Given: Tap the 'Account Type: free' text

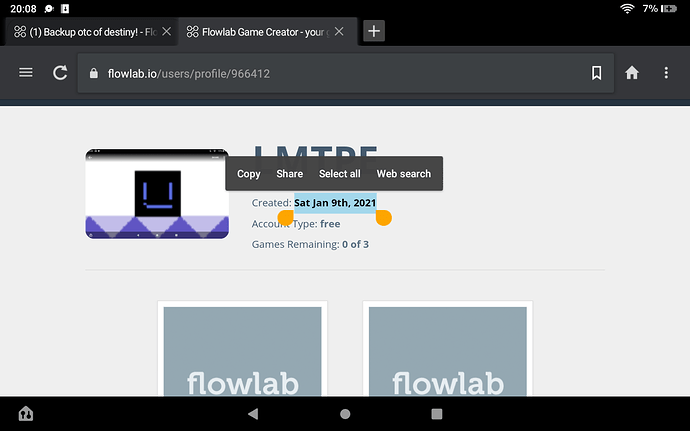Looking at the screenshot, I should click(x=296, y=224).
